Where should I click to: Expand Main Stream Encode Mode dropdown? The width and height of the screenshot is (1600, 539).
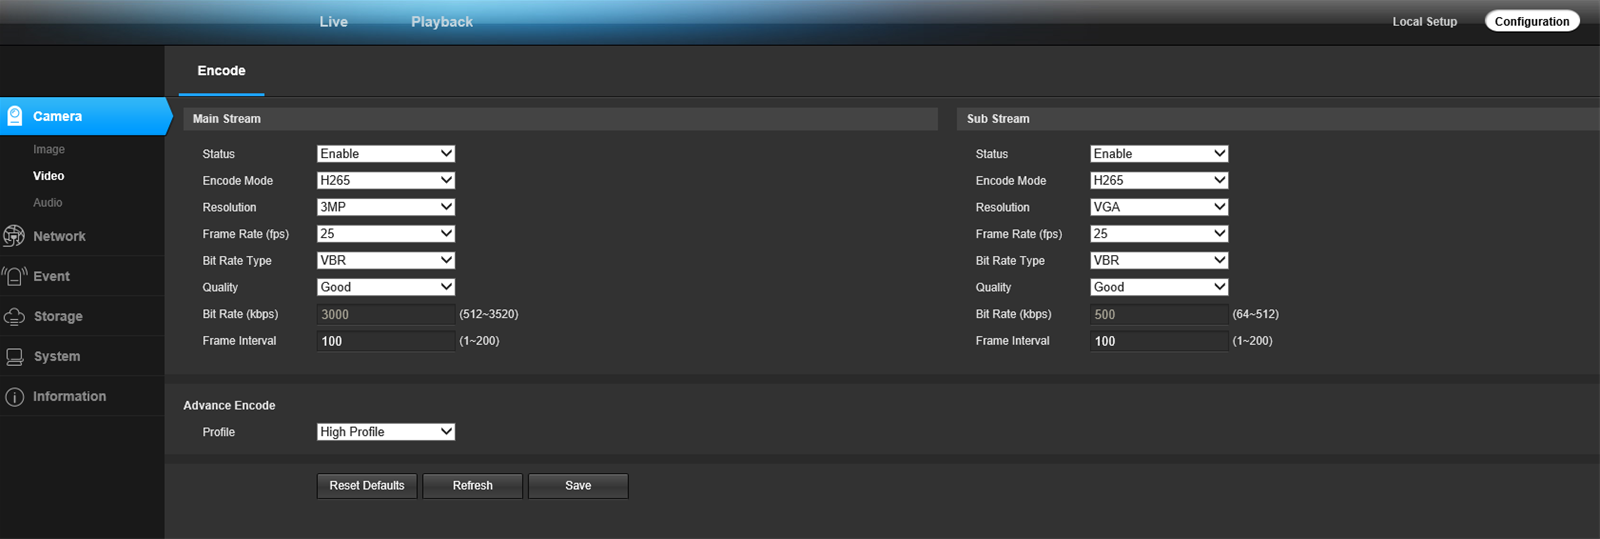pos(386,180)
